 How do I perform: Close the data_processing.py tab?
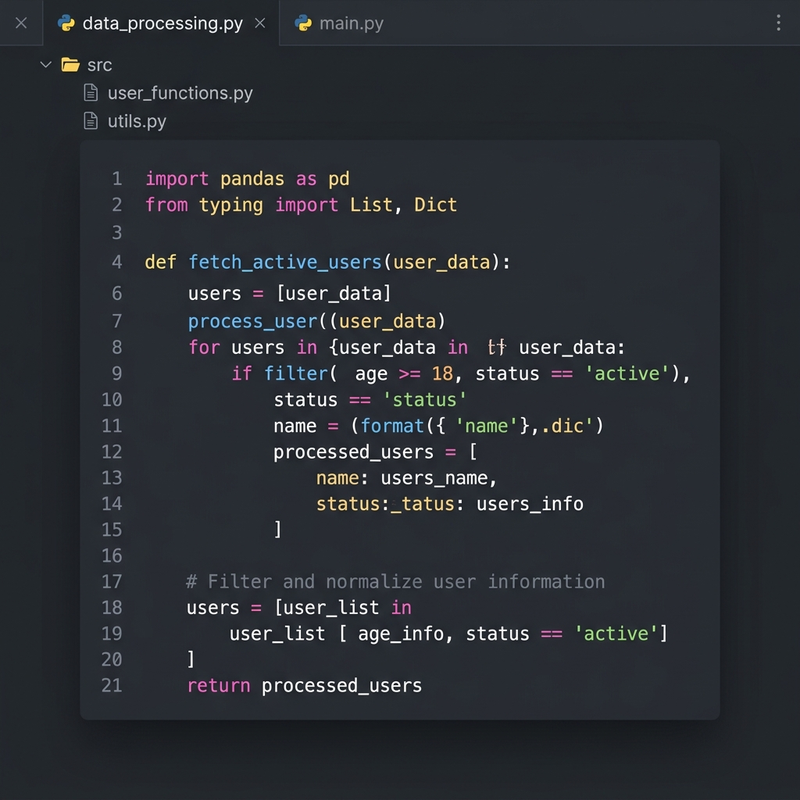(260, 23)
